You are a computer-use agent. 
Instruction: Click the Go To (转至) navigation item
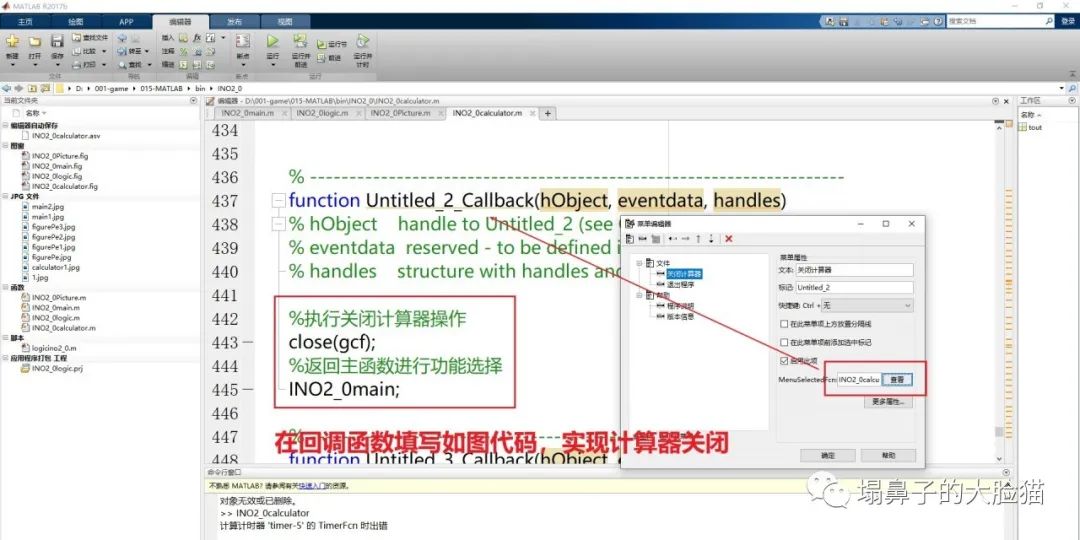(133, 51)
